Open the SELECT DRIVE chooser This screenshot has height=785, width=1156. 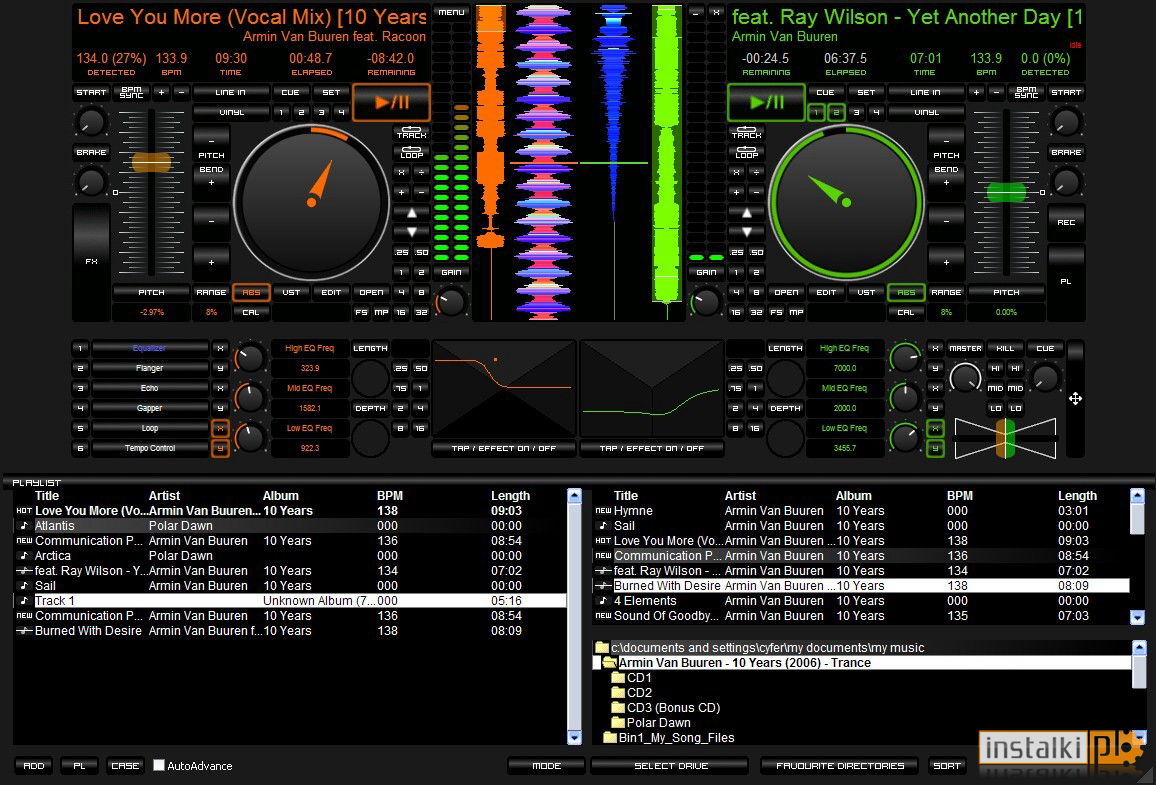tap(671, 766)
